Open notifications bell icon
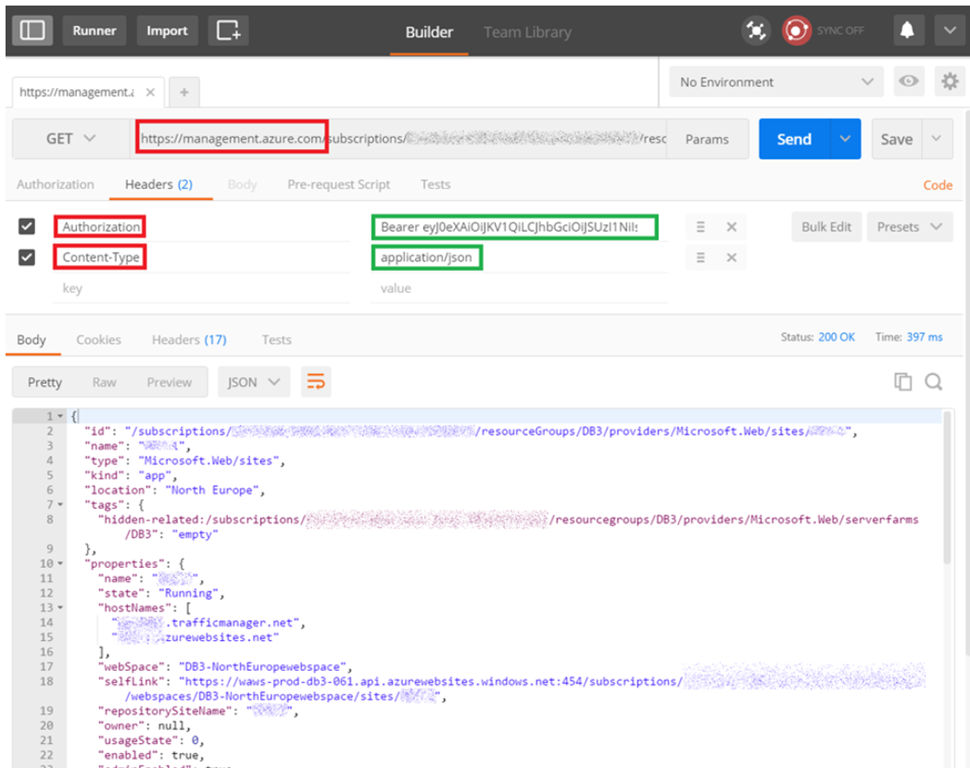The height and width of the screenshot is (768, 970). [x=908, y=30]
